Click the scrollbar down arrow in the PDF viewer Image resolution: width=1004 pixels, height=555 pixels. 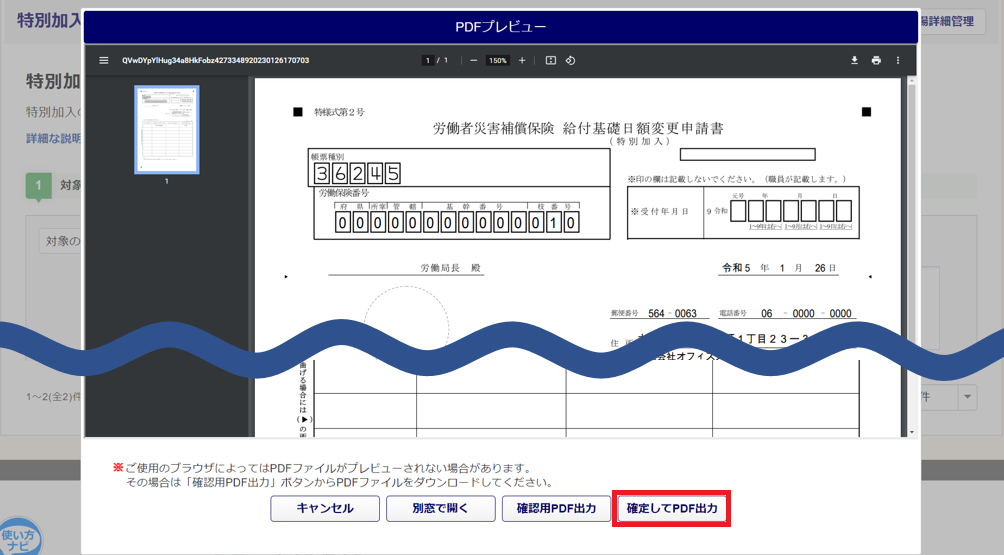coord(911,432)
